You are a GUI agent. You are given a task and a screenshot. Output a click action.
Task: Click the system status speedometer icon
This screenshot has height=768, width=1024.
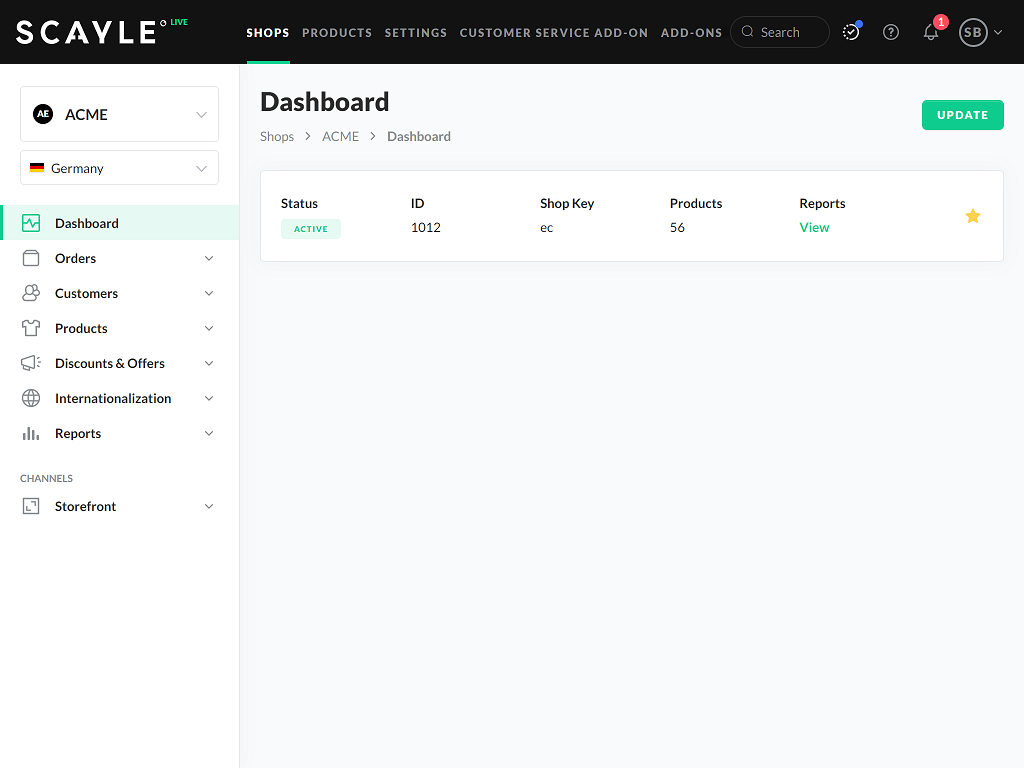click(850, 32)
